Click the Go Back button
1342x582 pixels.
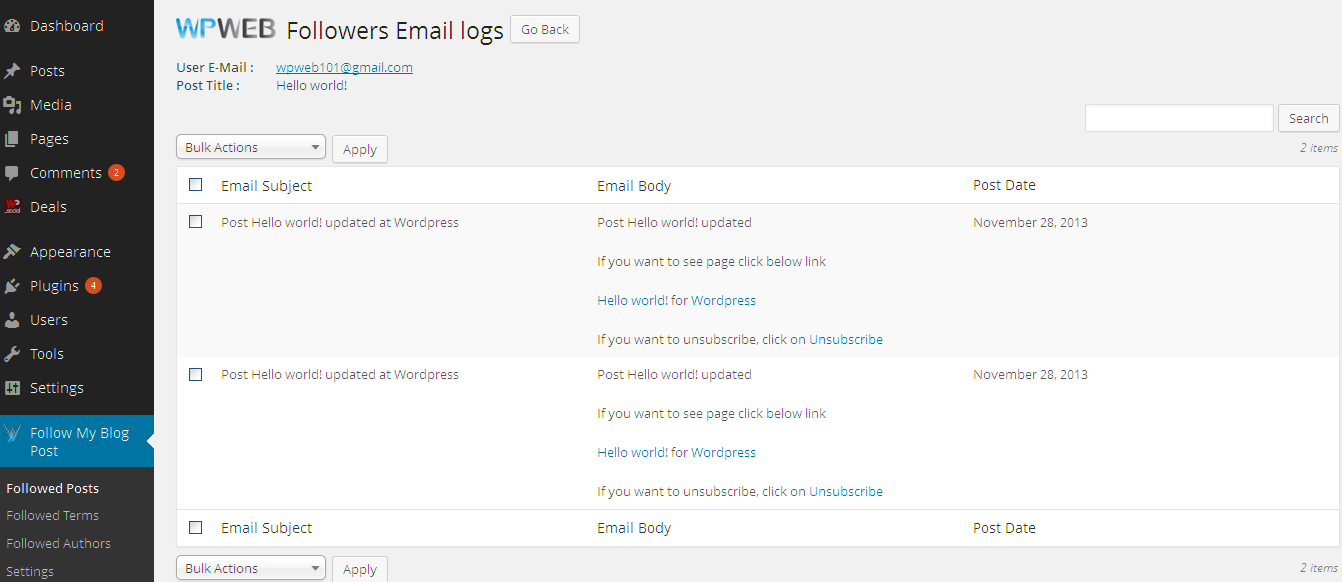click(545, 30)
